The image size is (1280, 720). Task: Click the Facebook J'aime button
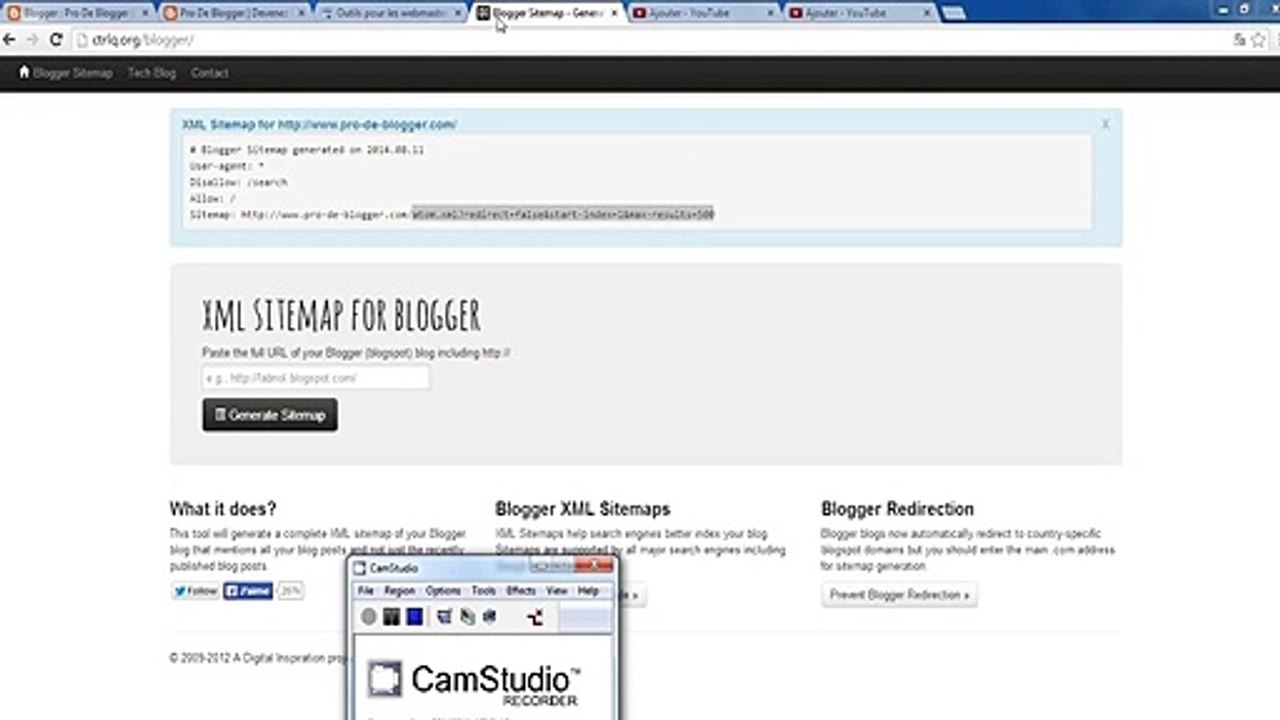pyautogui.click(x=248, y=591)
